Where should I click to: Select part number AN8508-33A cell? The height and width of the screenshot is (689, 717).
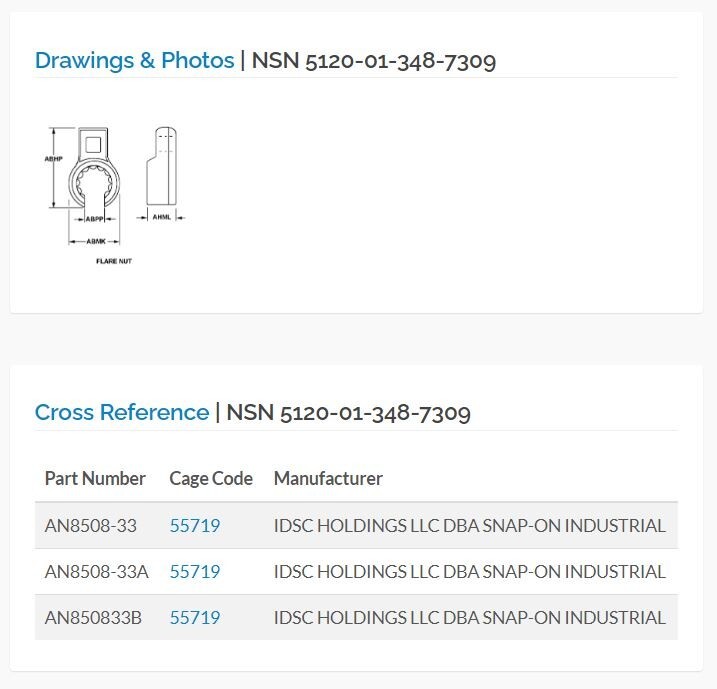coord(96,571)
